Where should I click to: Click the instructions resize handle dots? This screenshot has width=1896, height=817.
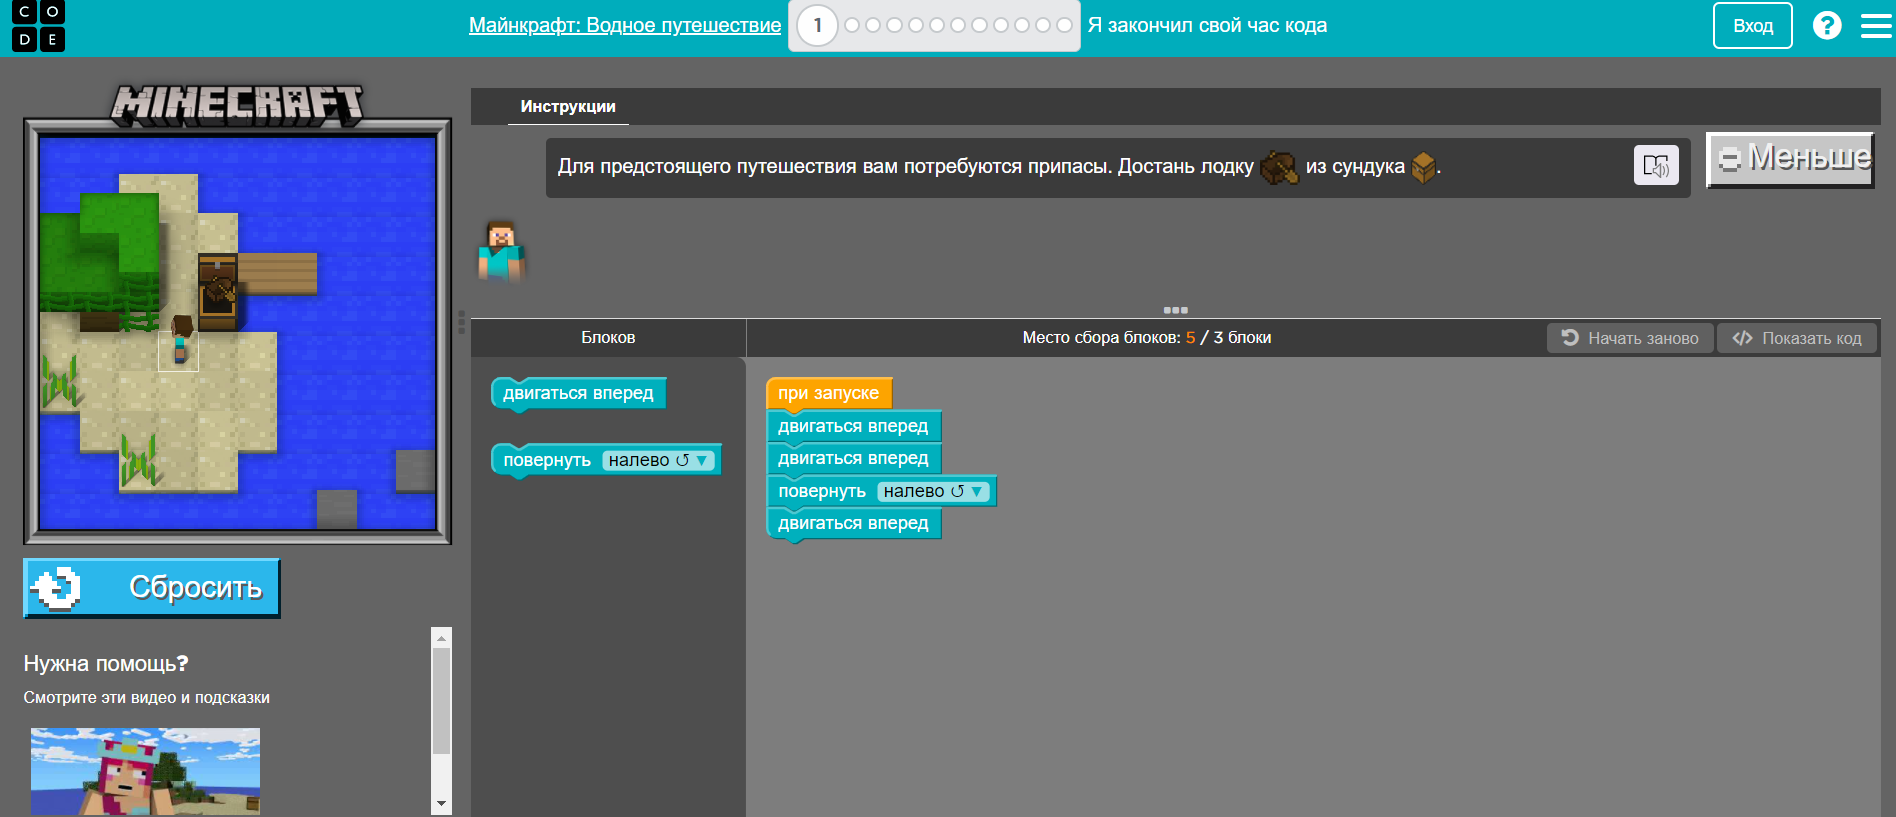pos(1176,310)
